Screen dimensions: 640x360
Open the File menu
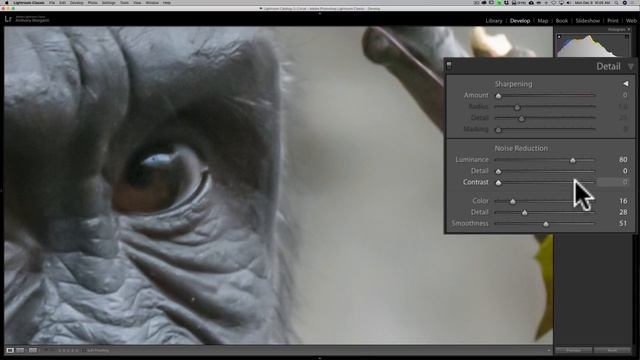coord(52,2)
